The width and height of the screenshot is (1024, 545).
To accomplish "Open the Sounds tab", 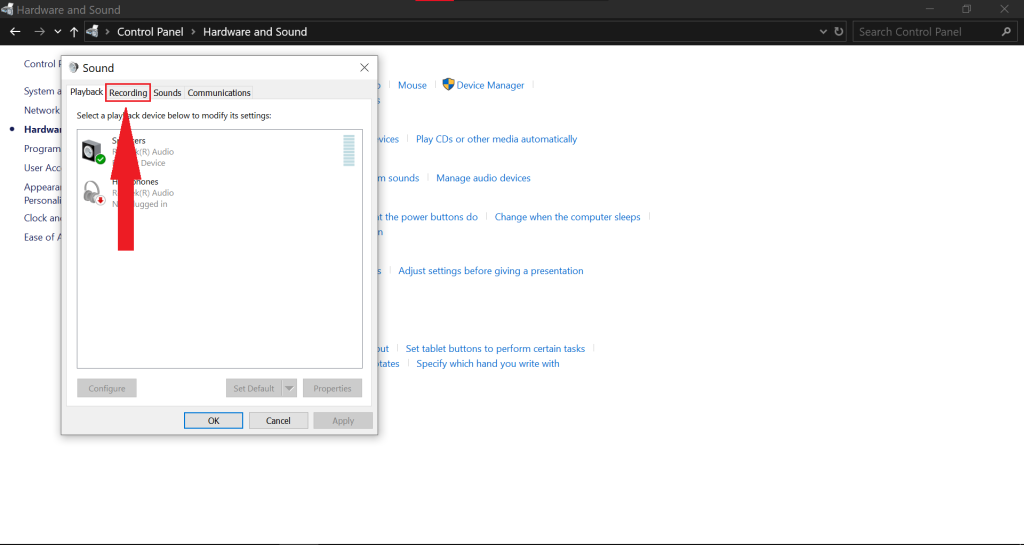I will tap(167, 93).
